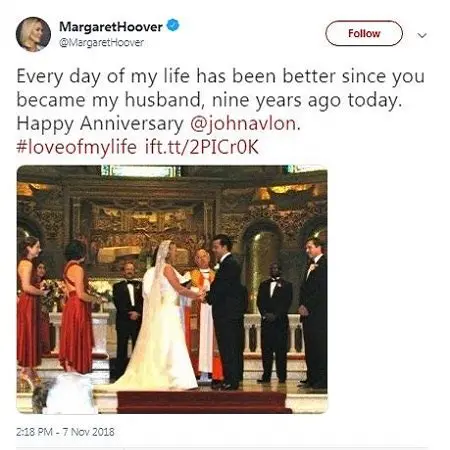The image size is (450, 450).
Task: Open the @johnavlon mention
Action: [243, 124]
